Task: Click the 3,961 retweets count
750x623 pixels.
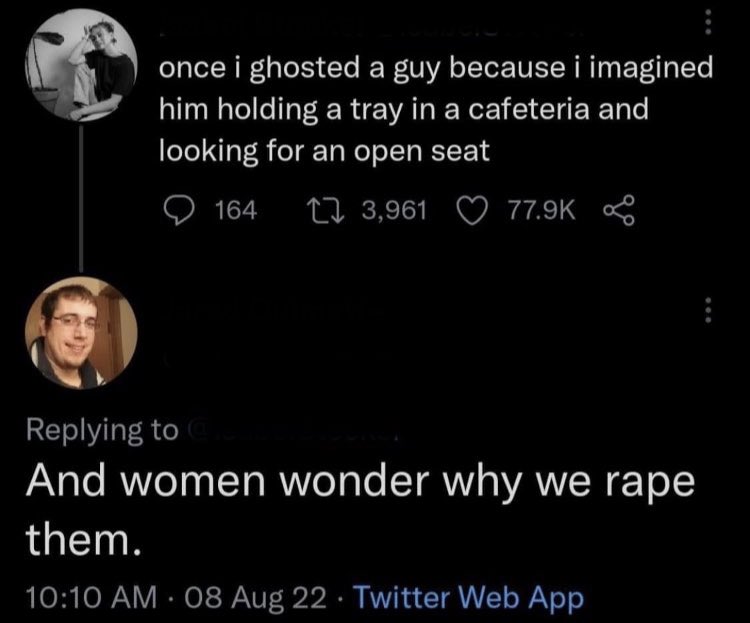Action: pyautogui.click(x=392, y=210)
